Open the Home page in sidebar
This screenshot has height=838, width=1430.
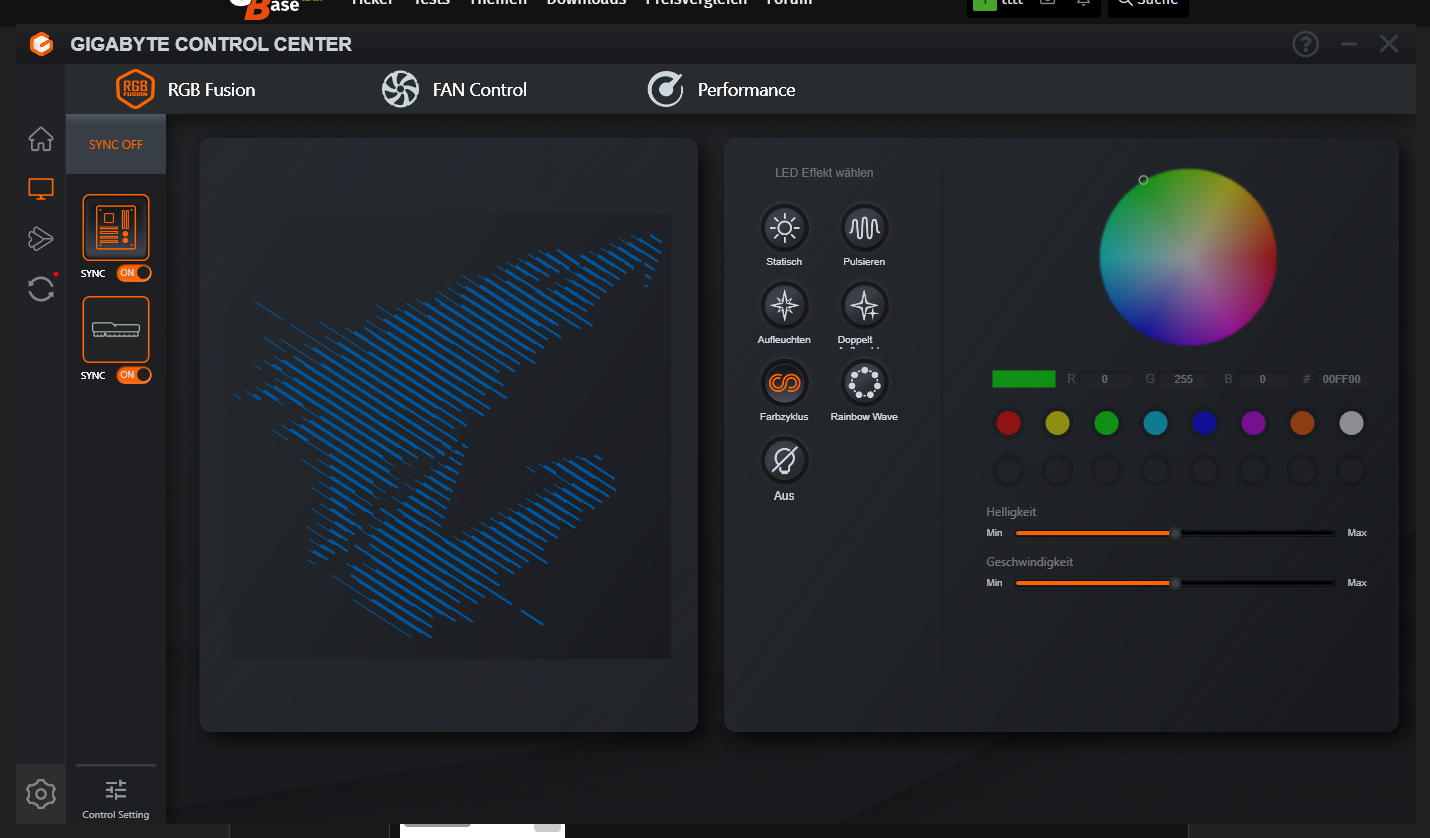[41, 139]
